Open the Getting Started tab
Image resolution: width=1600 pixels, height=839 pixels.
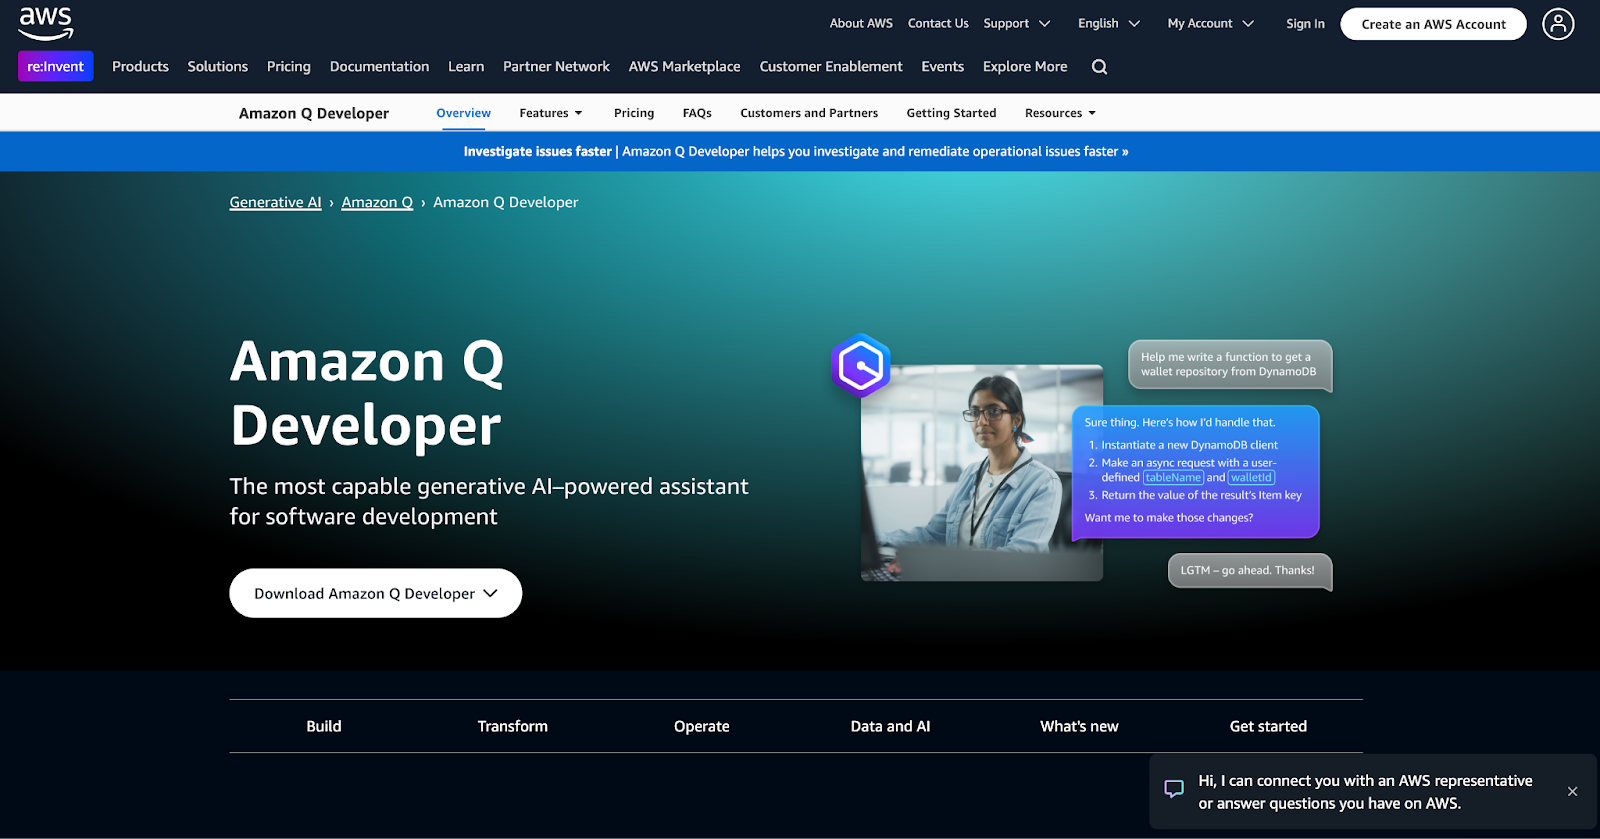point(951,113)
